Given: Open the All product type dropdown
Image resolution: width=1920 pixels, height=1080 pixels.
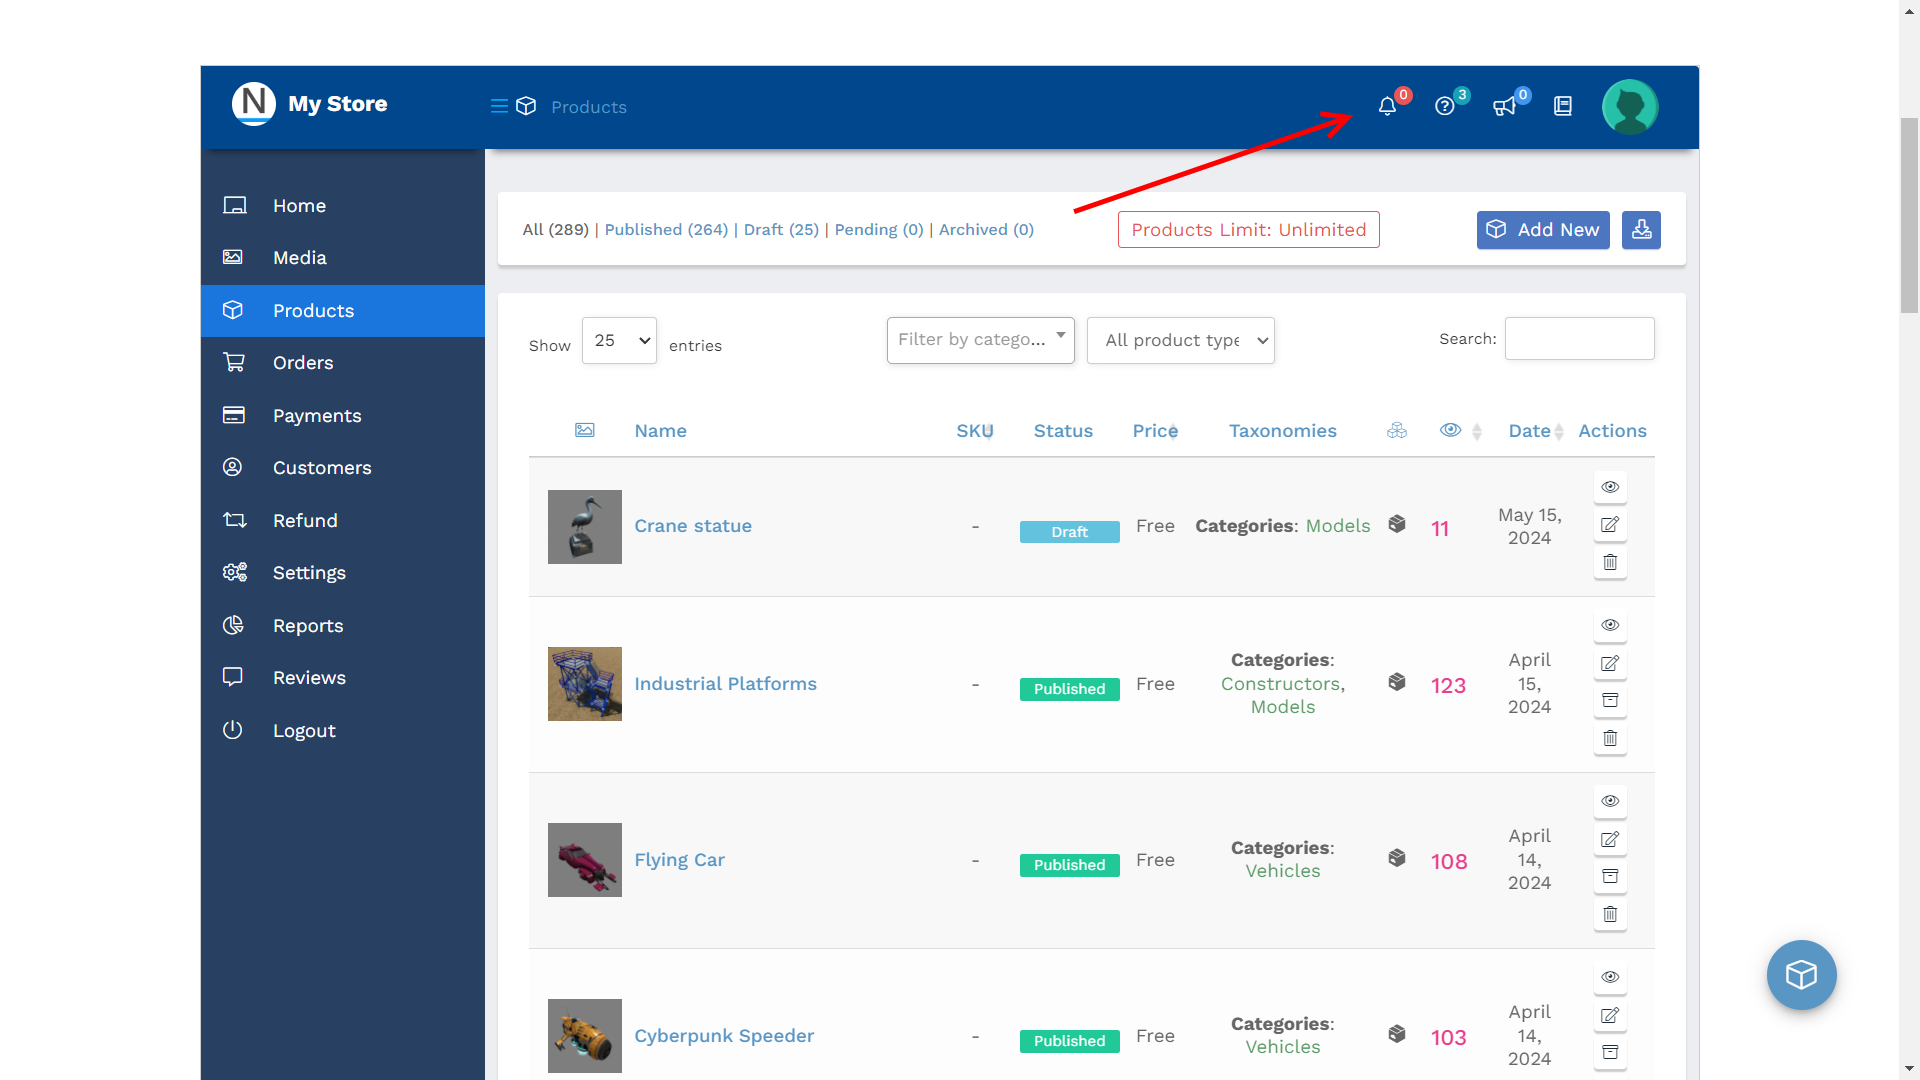Looking at the screenshot, I should pyautogui.click(x=1180, y=340).
